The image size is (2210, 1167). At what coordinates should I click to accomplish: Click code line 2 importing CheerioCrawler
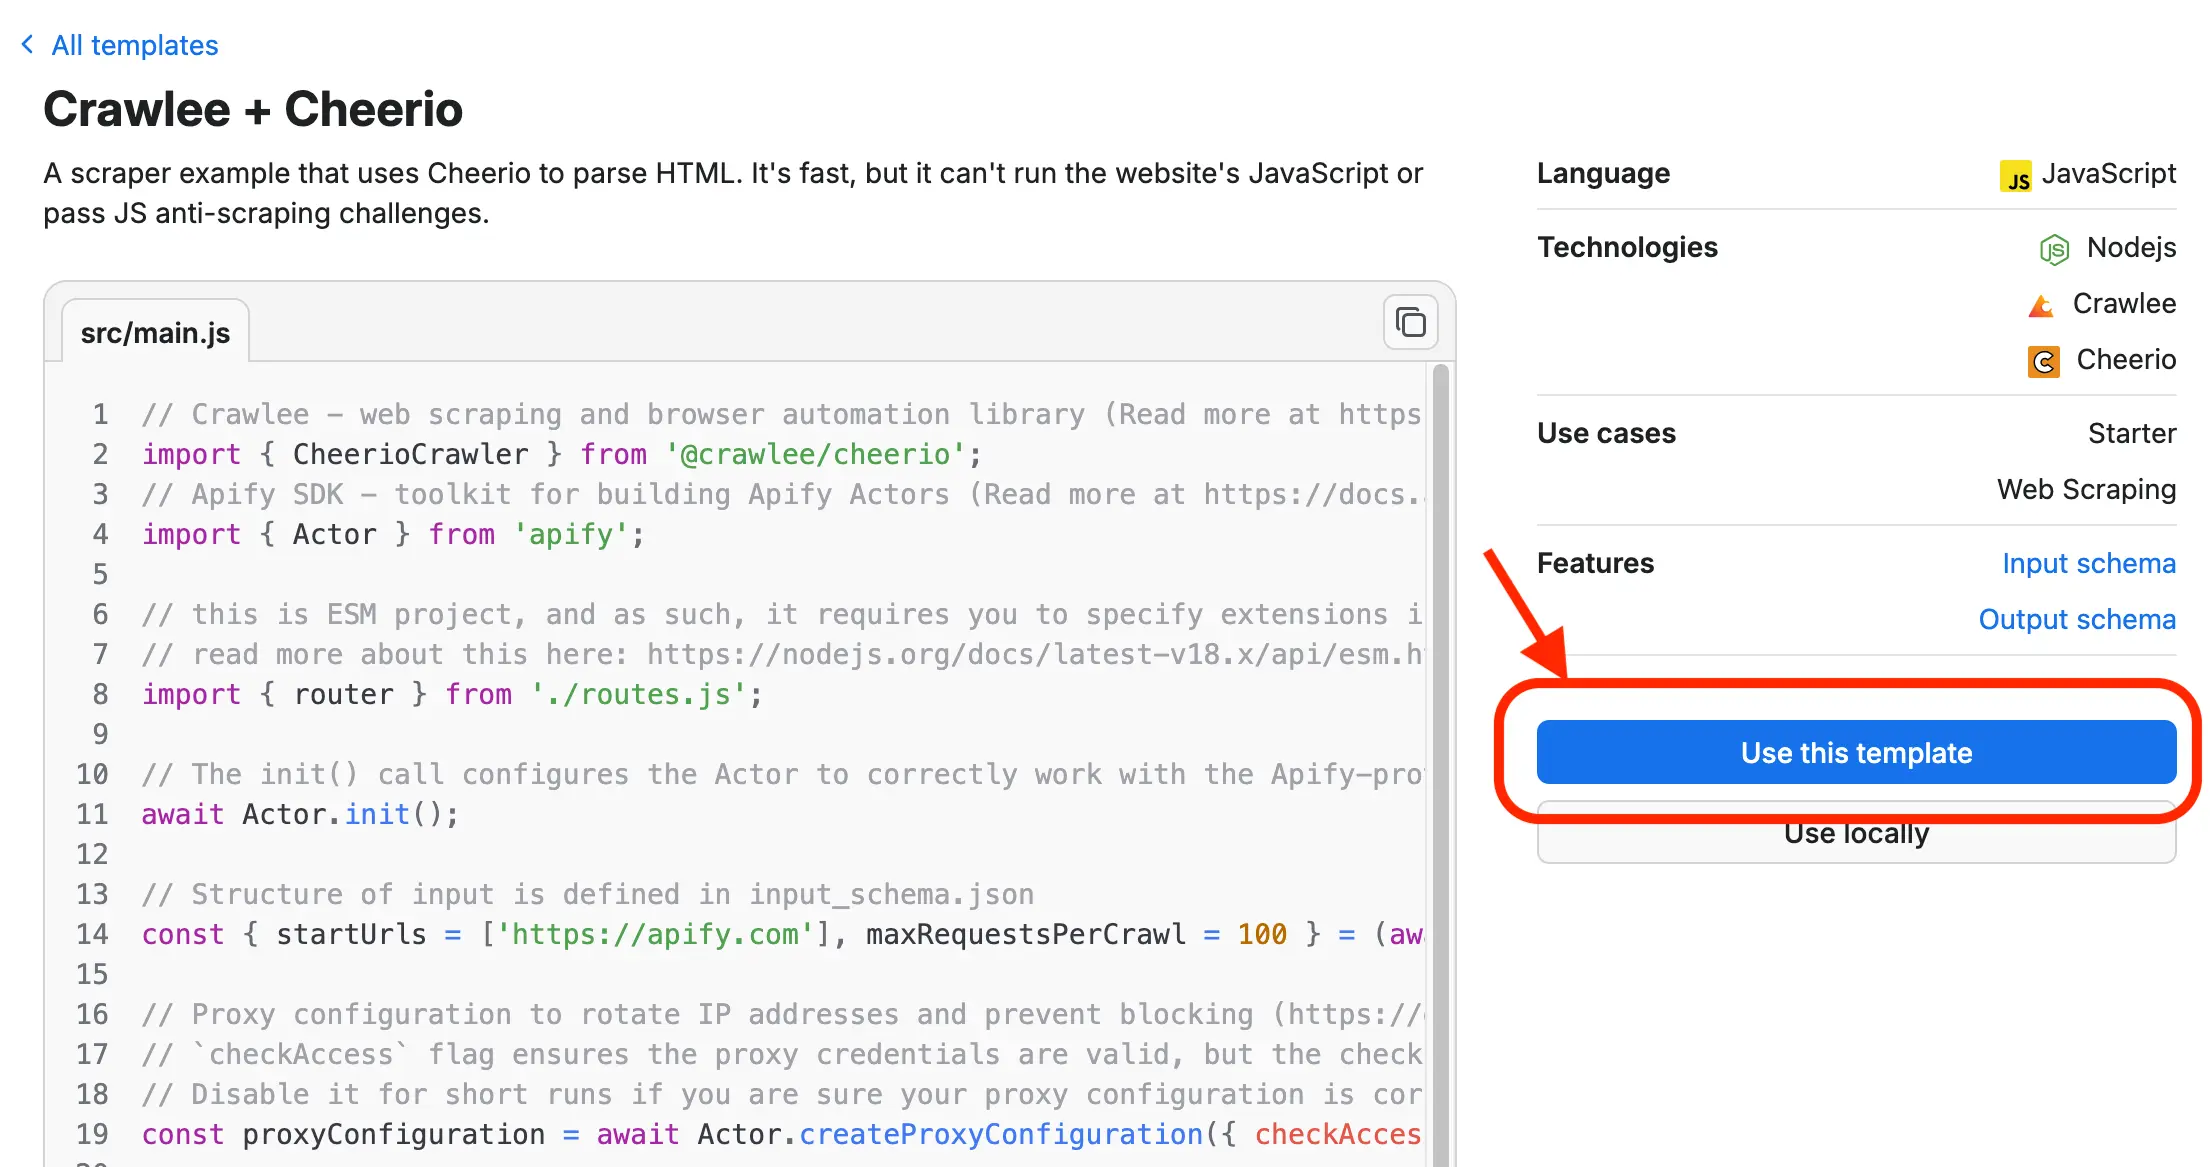click(562, 454)
